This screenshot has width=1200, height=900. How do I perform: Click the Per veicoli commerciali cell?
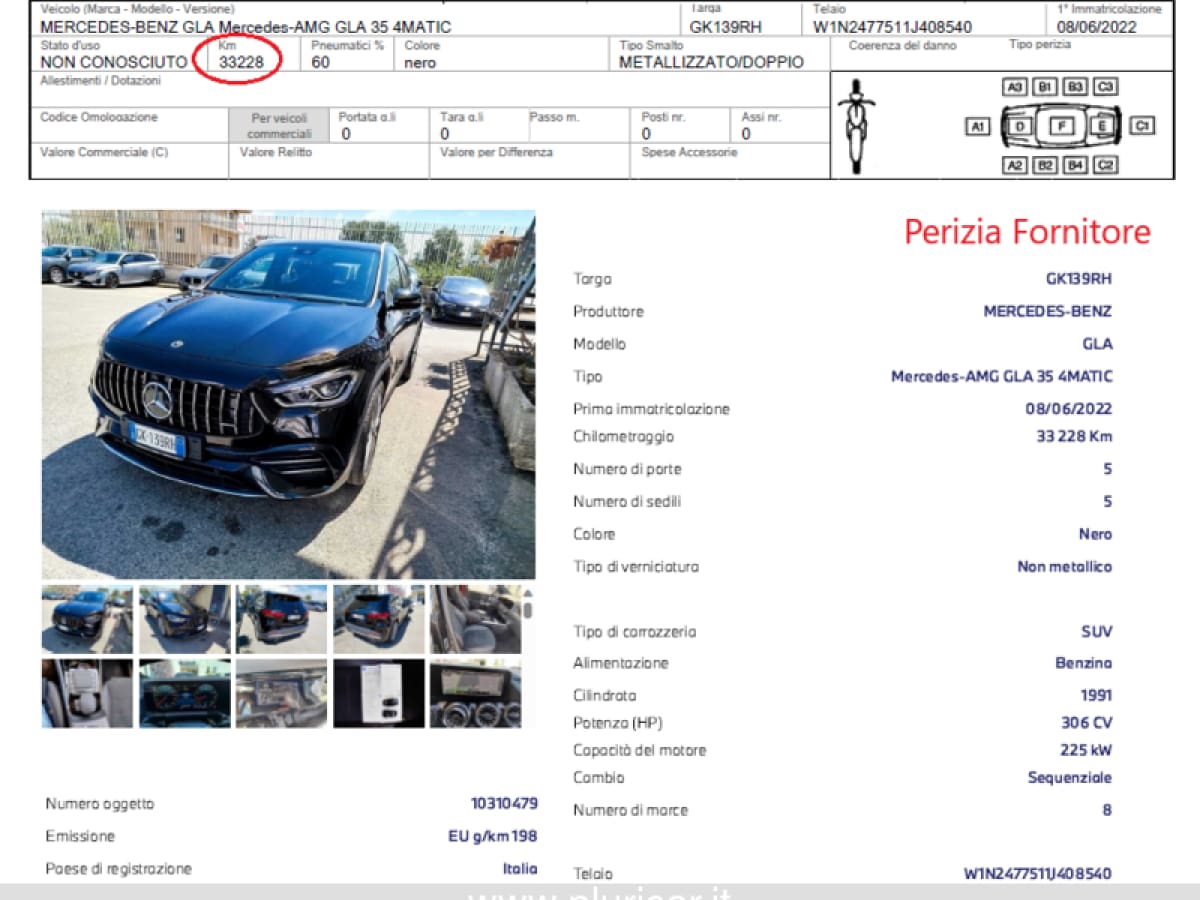[279, 126]
